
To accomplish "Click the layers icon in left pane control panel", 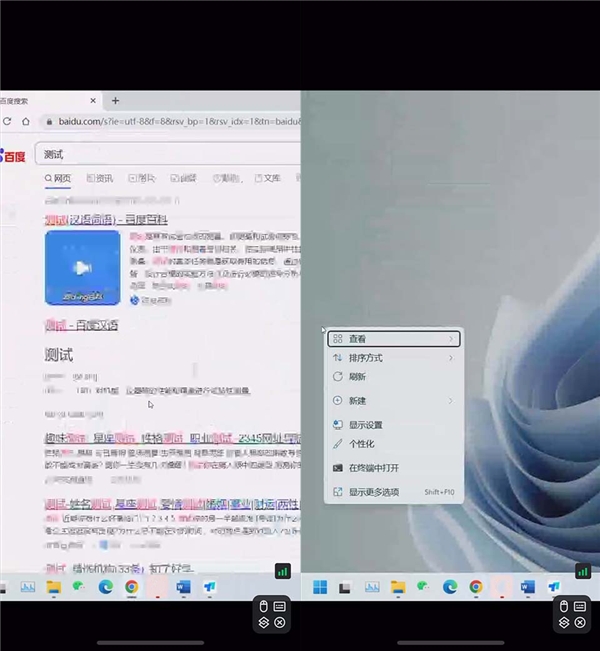I will [264, 622].
